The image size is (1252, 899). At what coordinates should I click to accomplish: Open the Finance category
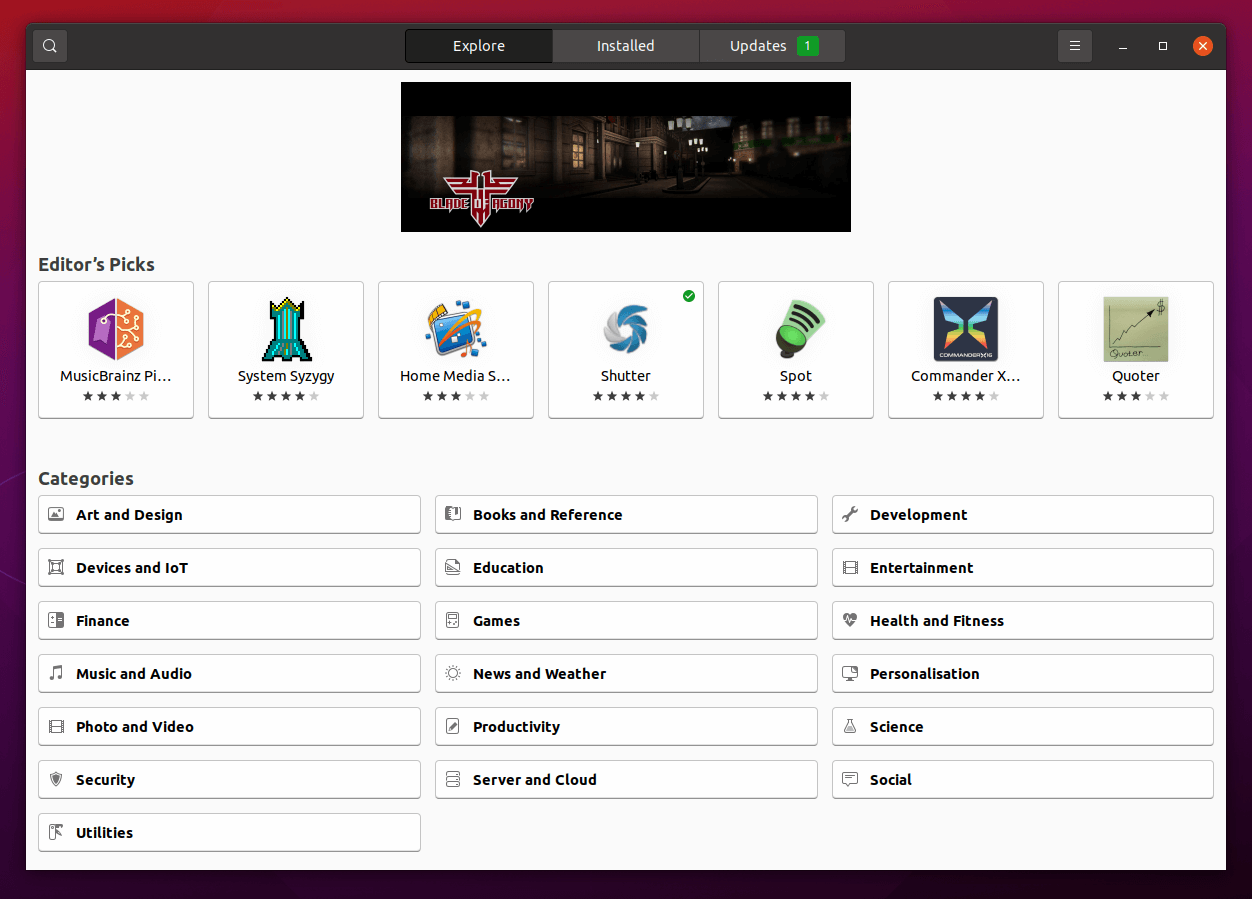[x=229, y=621]
